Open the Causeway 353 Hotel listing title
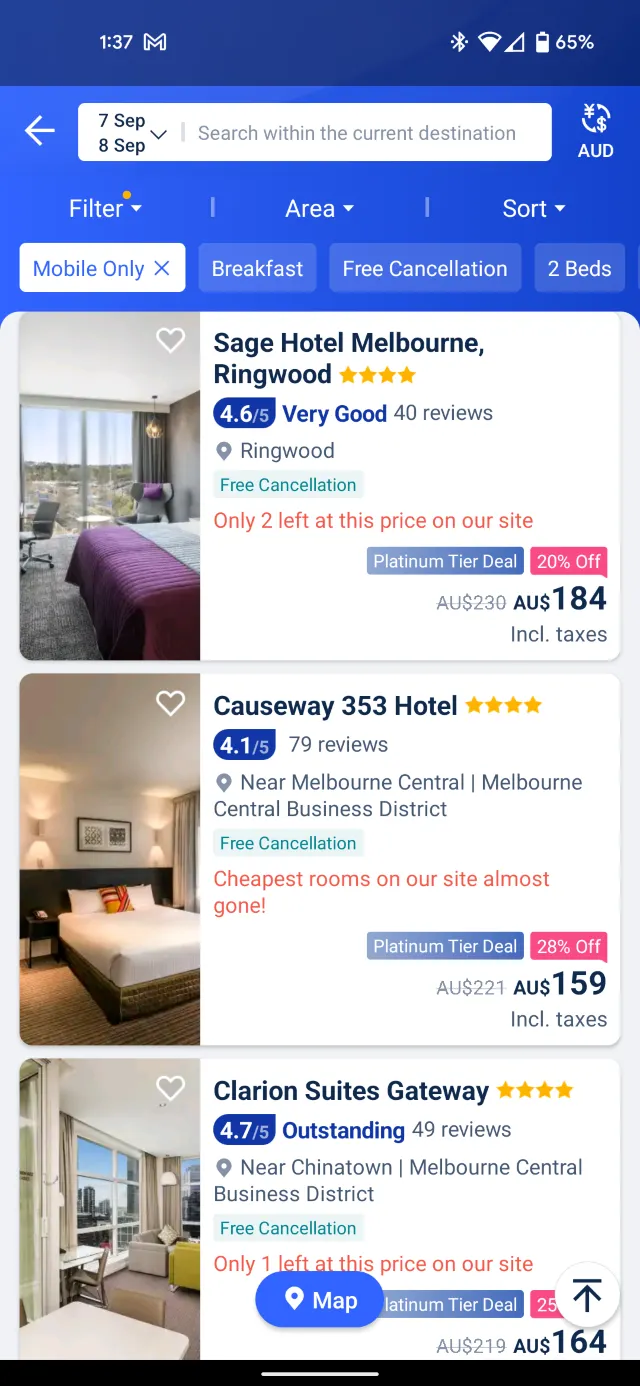Image resolution: width=640 pixels, height=1386 pixels. [335, 706]
